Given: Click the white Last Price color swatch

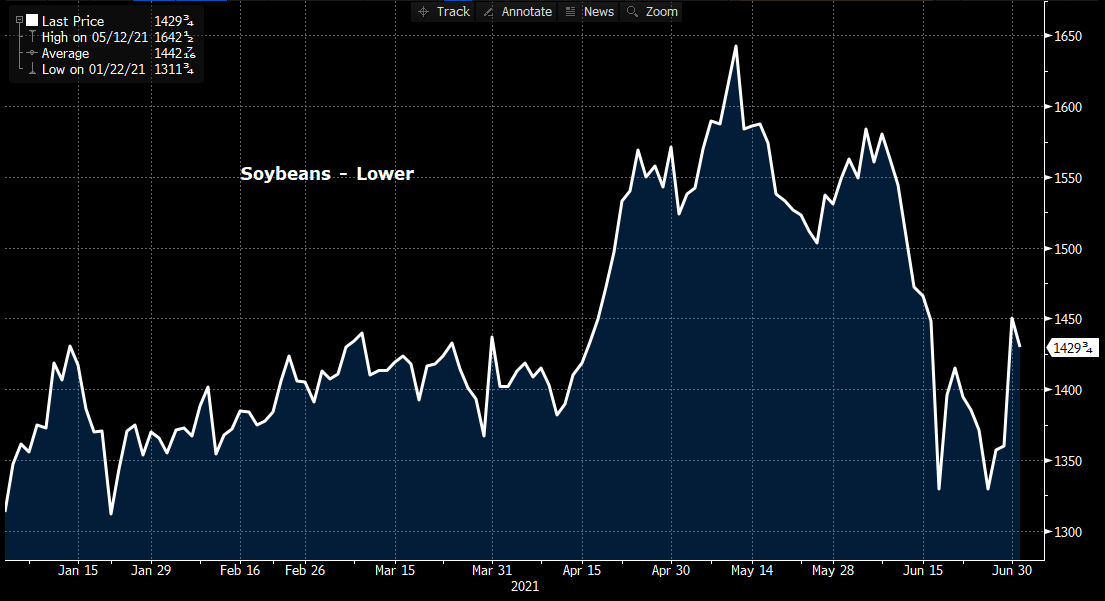Looking at the screenshot, I should [32, 20].
